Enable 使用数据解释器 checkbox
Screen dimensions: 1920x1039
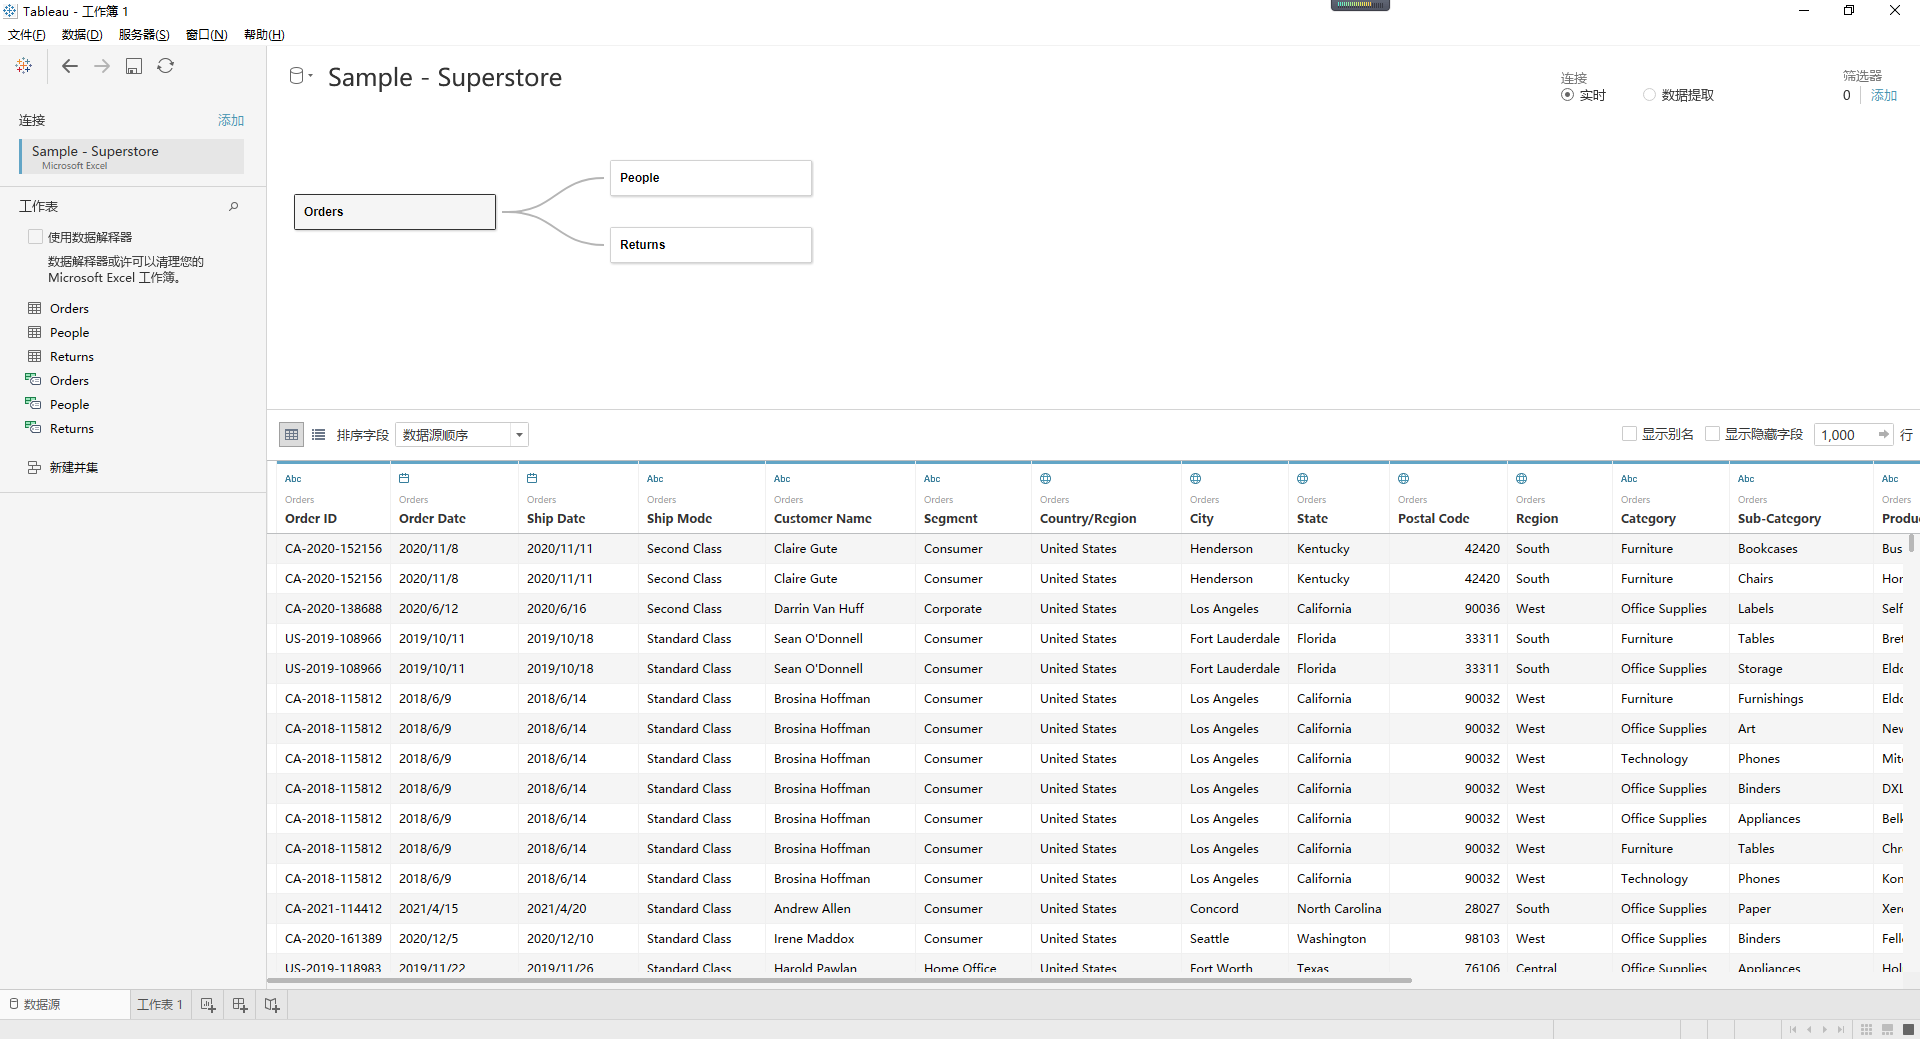coord(36,237)
